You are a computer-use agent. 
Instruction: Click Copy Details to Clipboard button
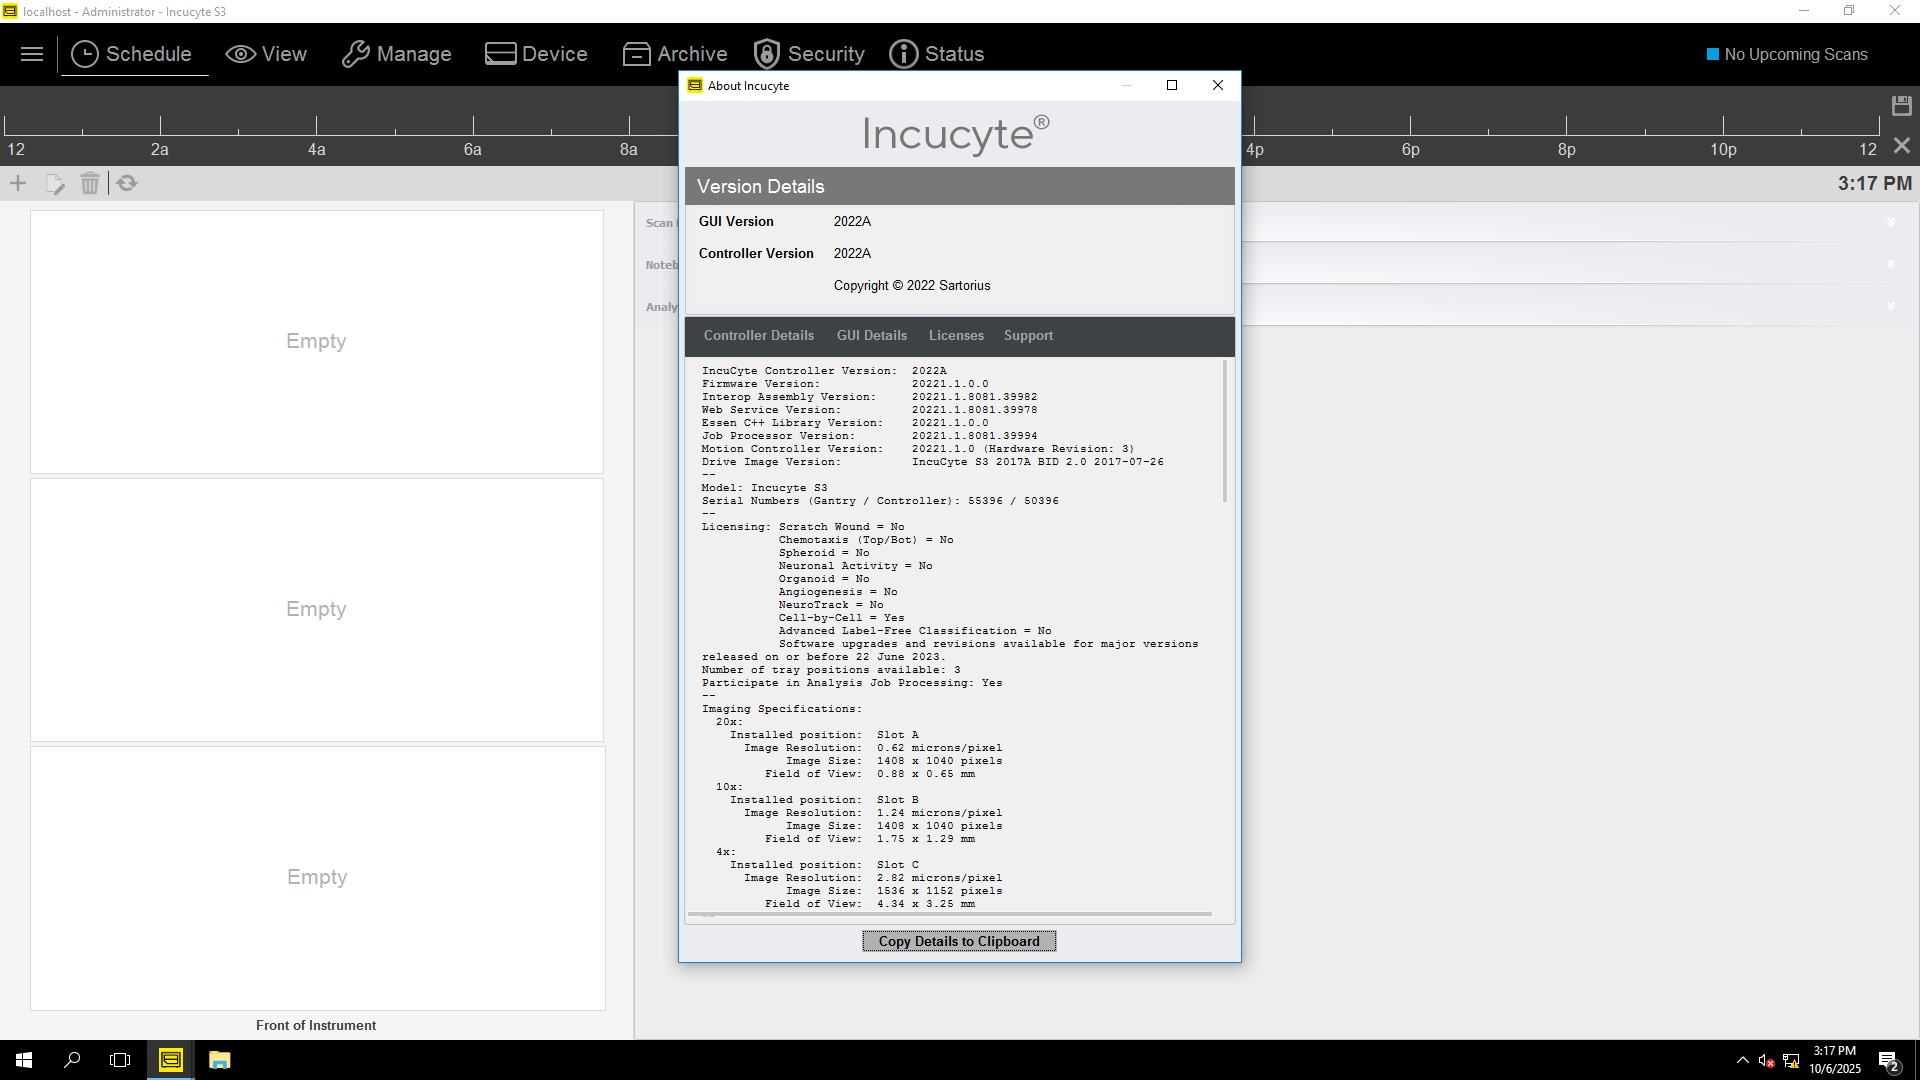coord(958,941)
